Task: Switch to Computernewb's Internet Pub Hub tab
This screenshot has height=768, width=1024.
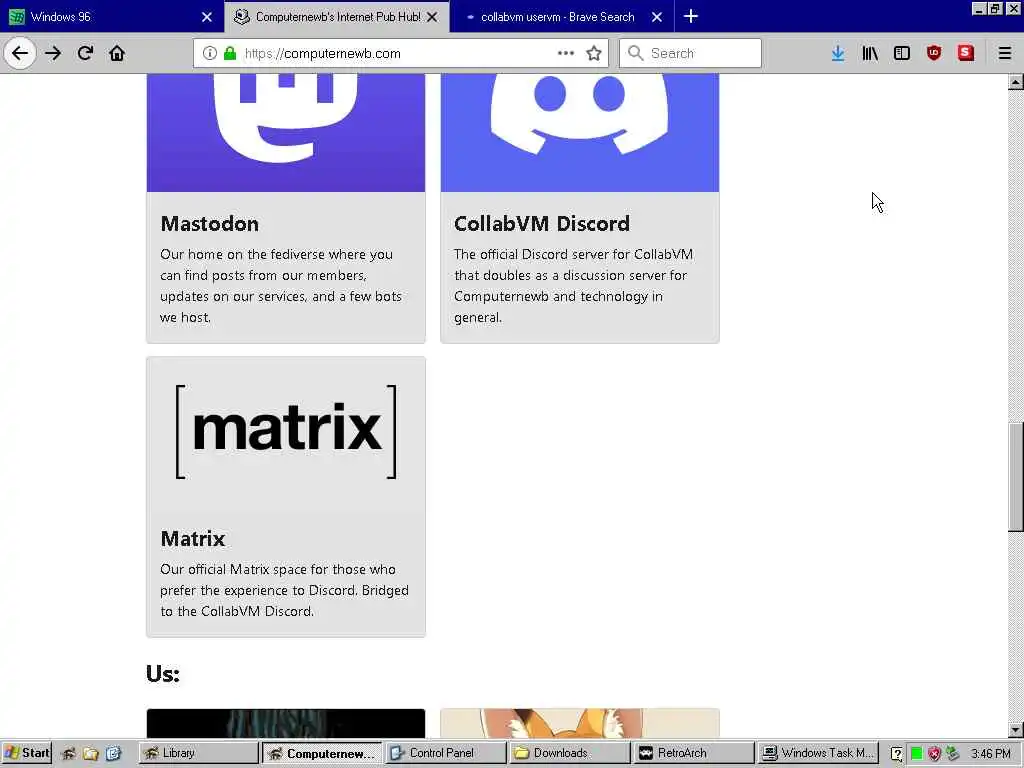Action: [337, 16]
